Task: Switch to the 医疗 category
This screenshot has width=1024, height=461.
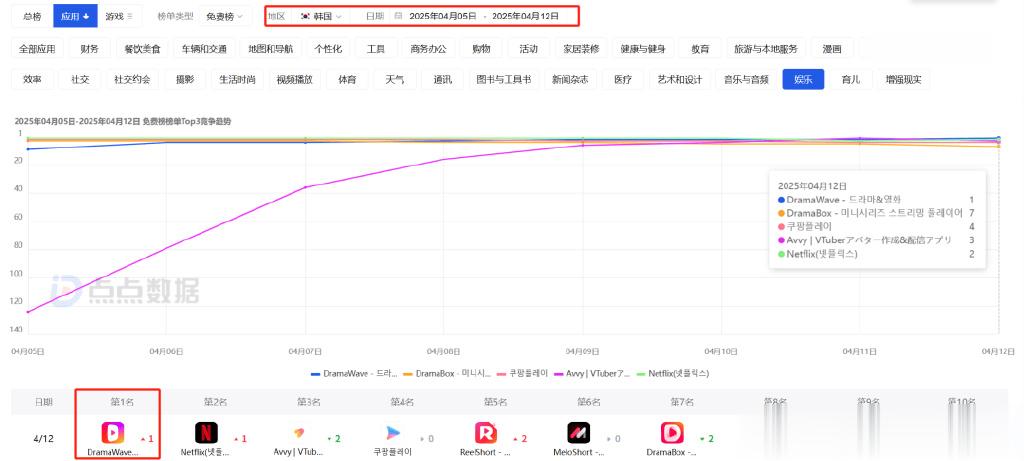Action: (622, 80)
